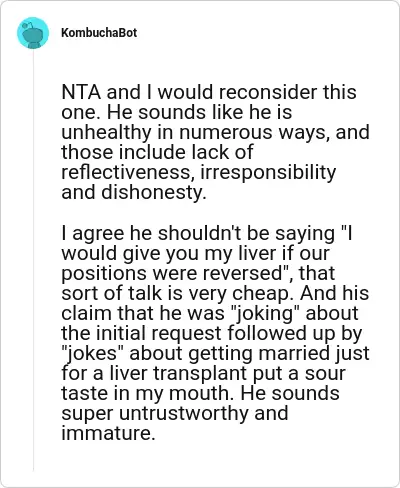400x488 pixels.
Task: Click the word 'NTA' in the comment
Action: pos(81,93)
